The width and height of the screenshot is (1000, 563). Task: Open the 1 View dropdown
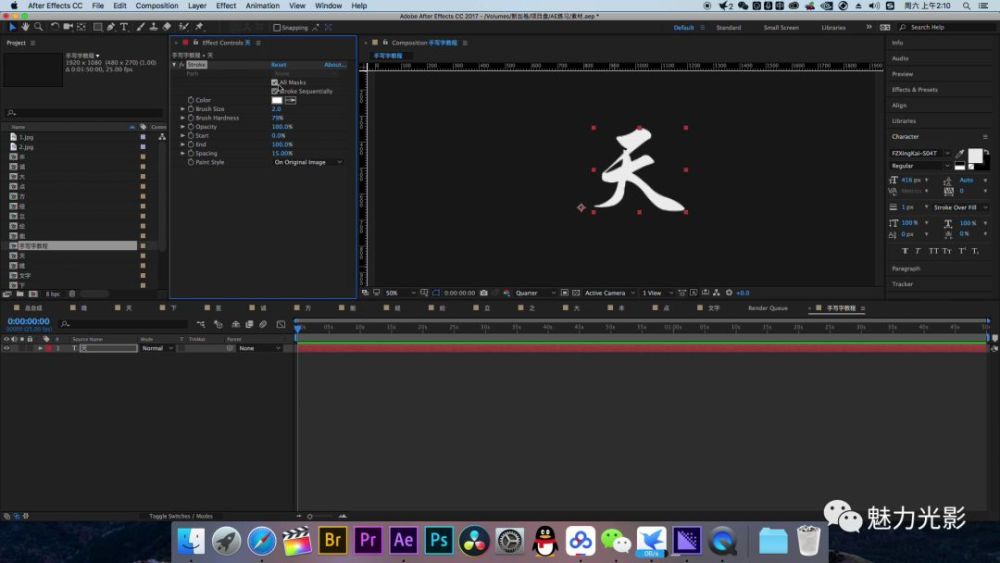pos(657,293)
